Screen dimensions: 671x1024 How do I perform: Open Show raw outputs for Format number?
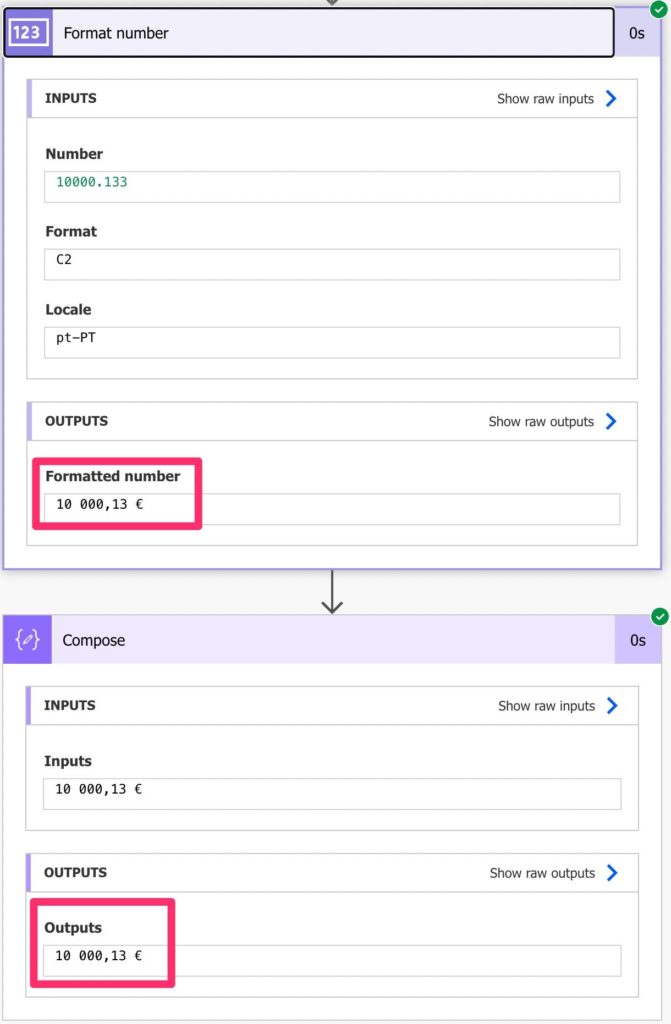pos(543,421)
